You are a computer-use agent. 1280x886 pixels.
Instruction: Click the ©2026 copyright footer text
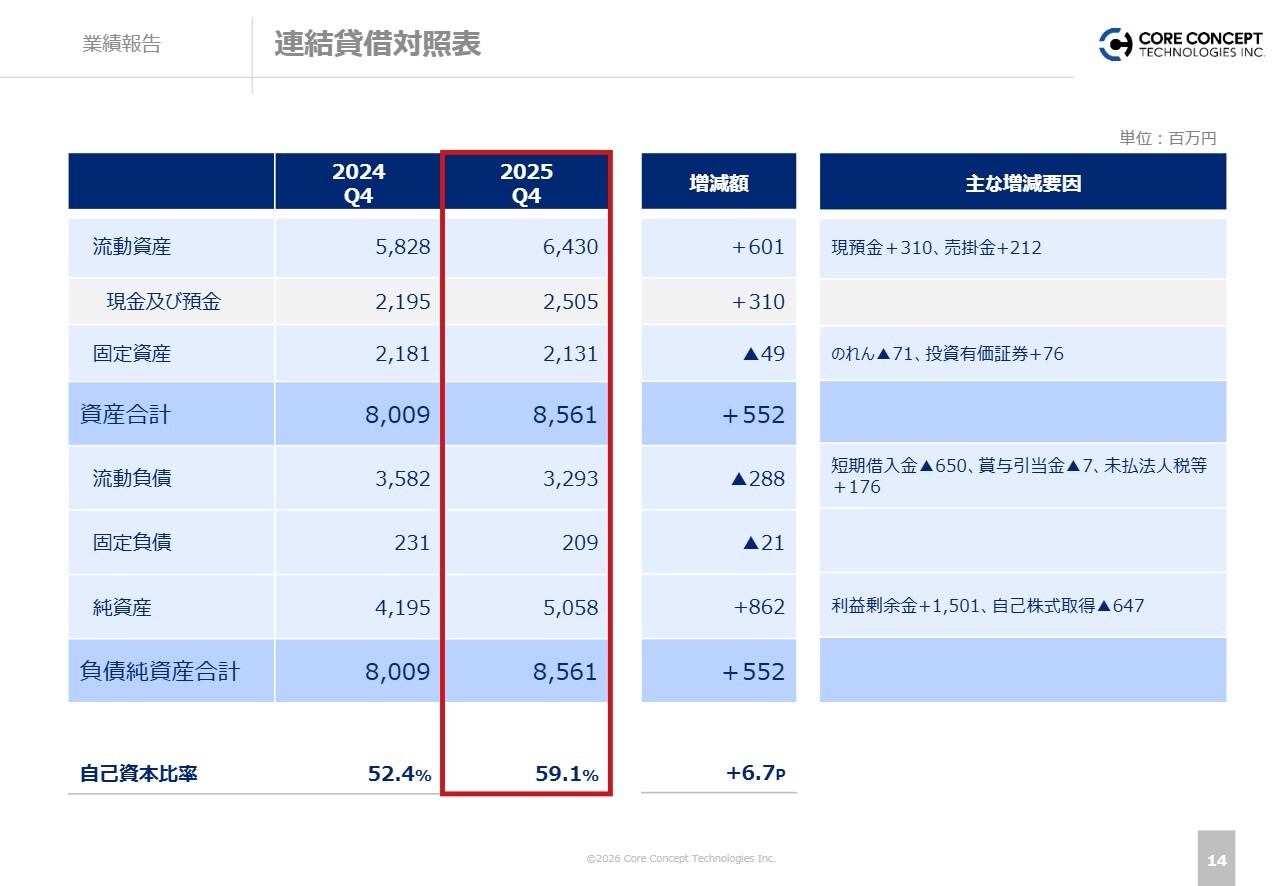point(681,859)
